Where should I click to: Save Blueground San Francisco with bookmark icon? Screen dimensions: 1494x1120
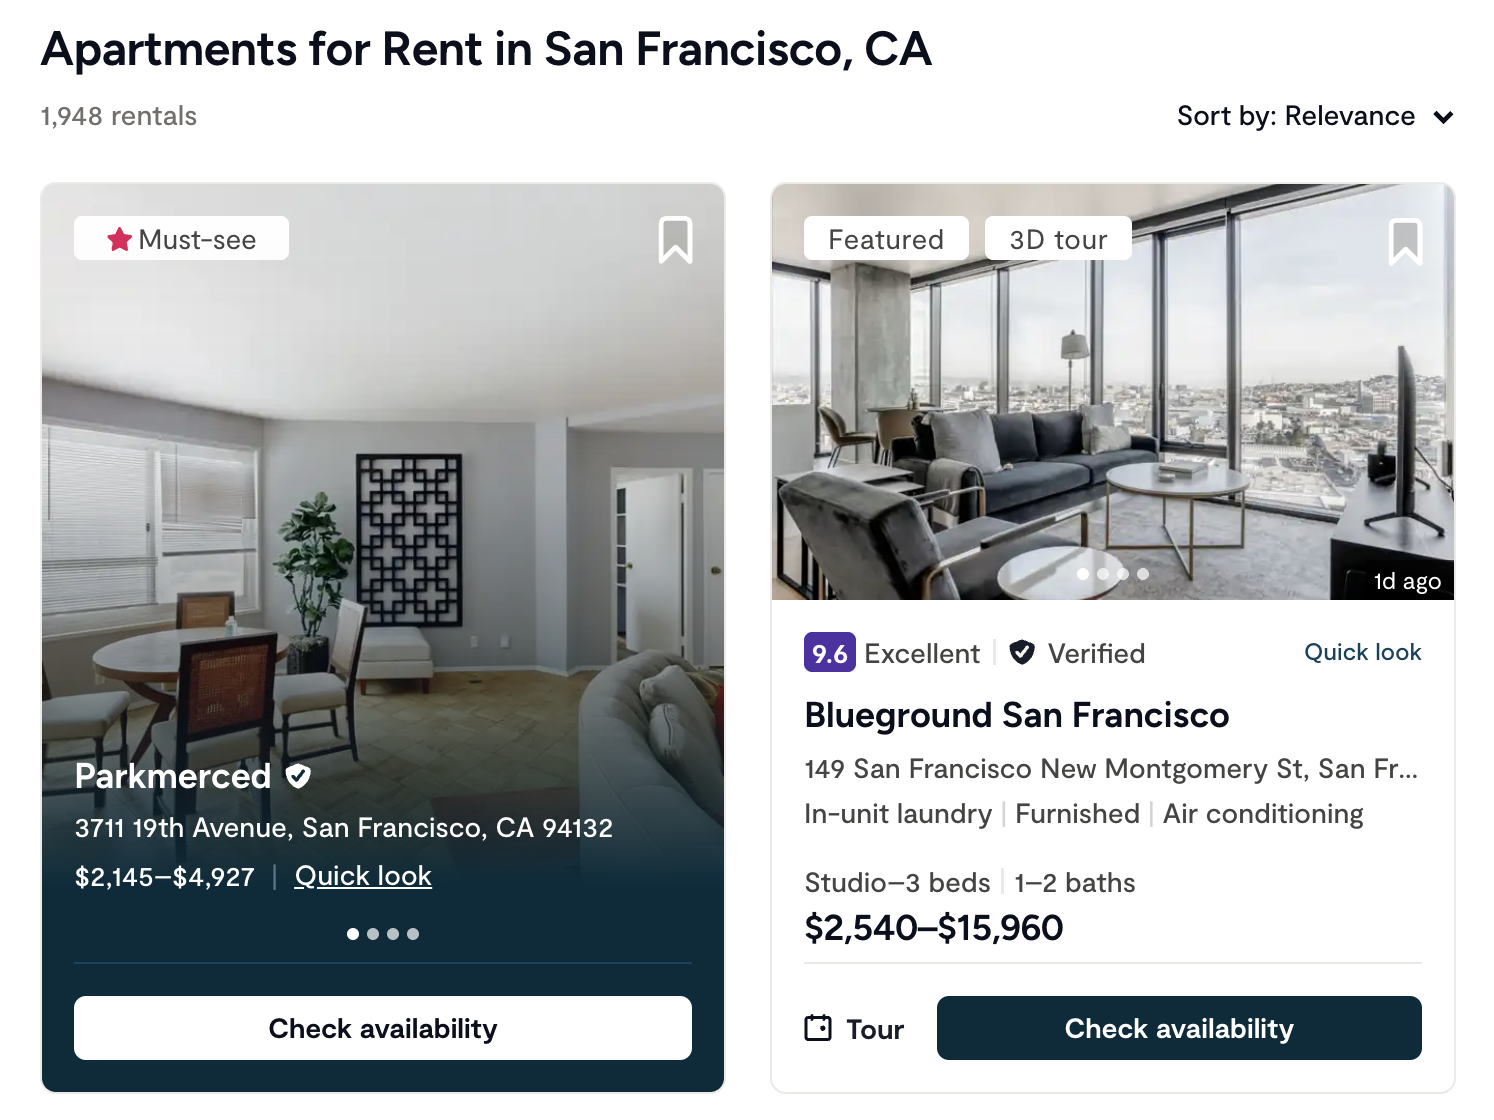coord(1405,242)
